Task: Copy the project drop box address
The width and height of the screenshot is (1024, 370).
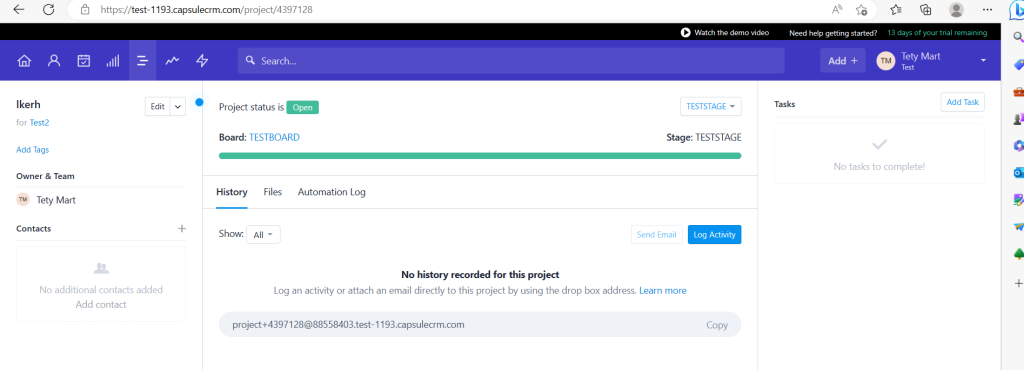Action: (x=716, y=325)
